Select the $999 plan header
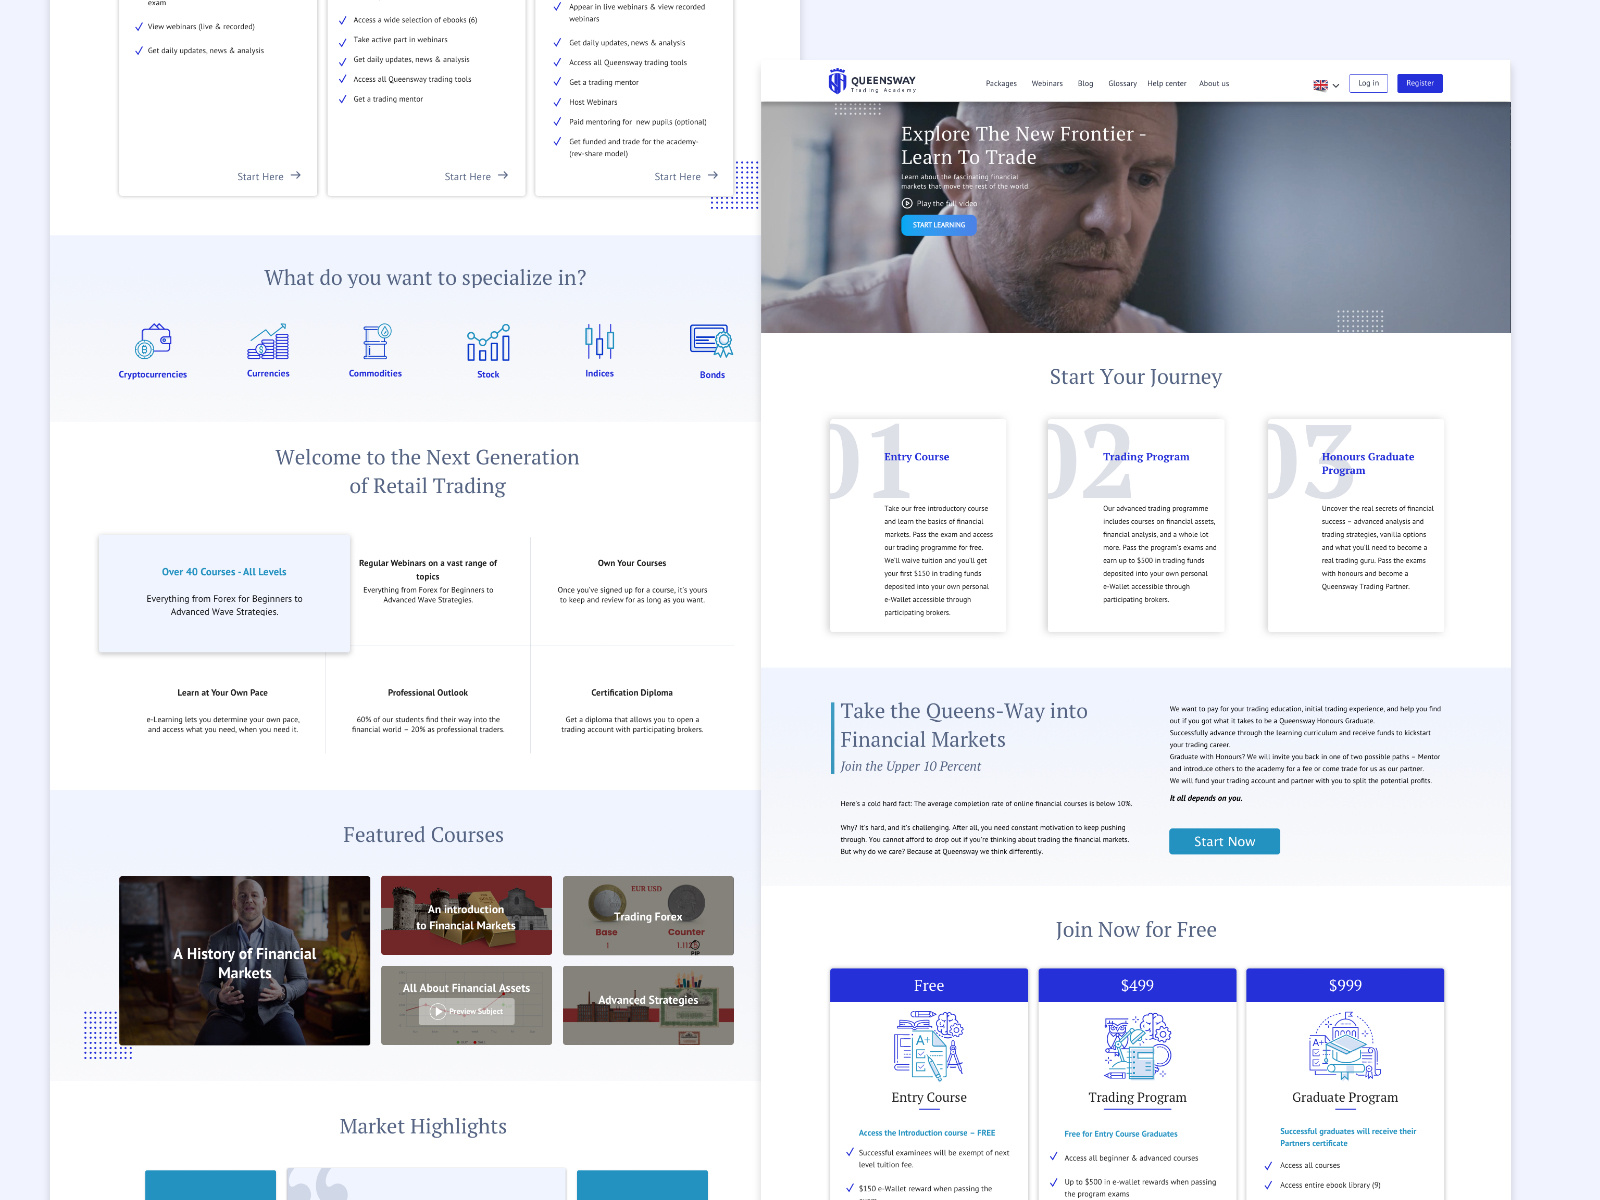 tap(1345, 985)
